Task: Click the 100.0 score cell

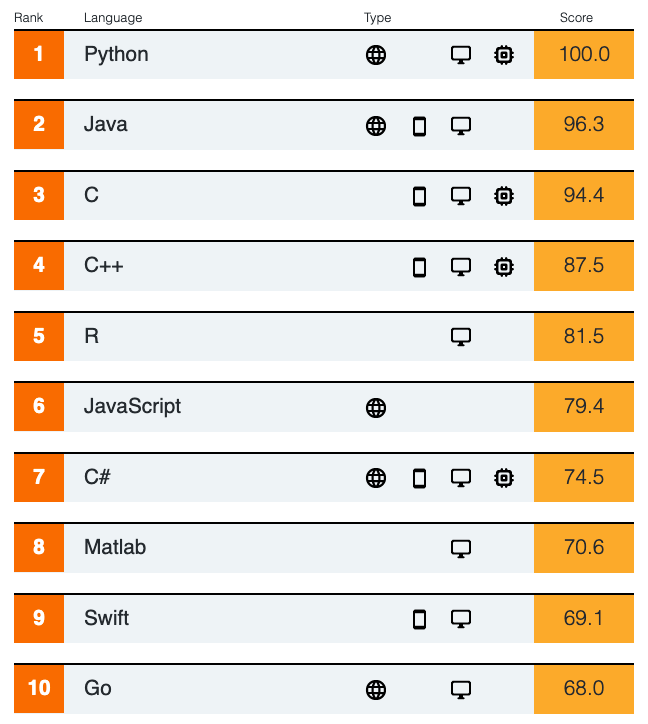Action: pos(584,54)
